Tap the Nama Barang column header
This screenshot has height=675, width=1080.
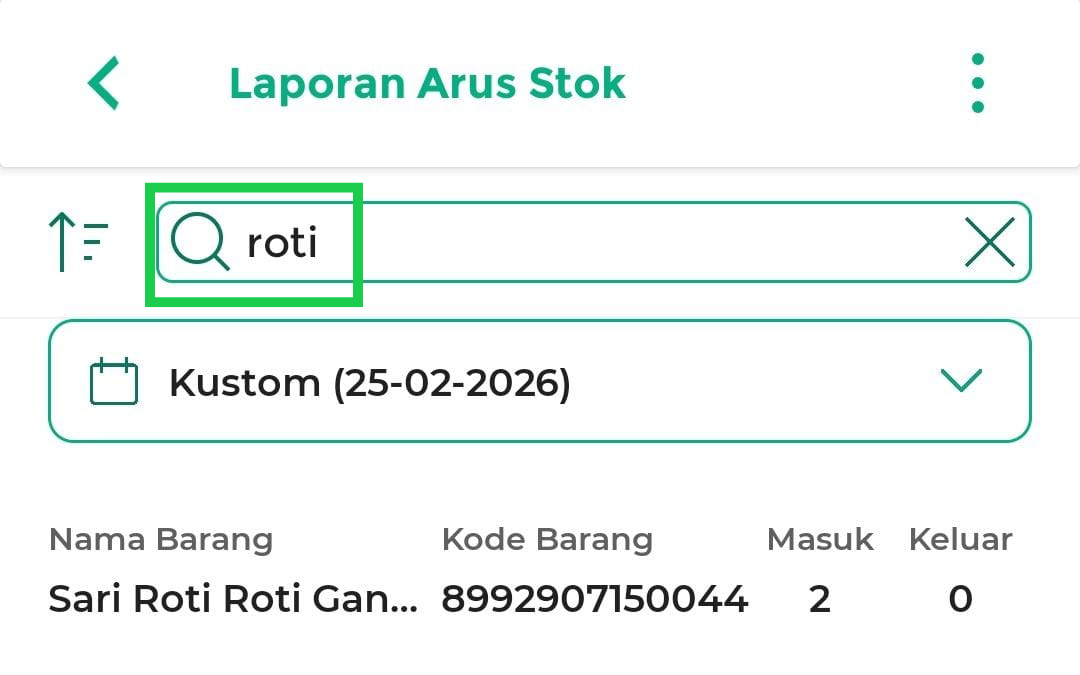(161, 540)
